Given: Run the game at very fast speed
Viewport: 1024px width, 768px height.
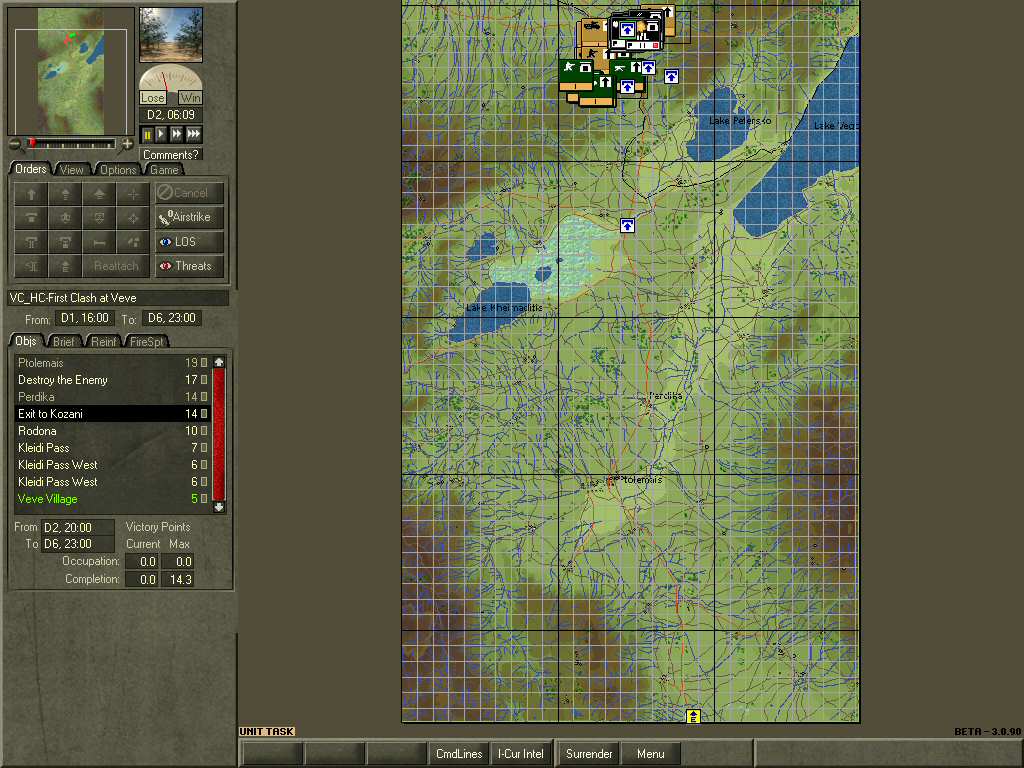Looking at the screenshot, I should pyautogui.click(x=193, y=134).
